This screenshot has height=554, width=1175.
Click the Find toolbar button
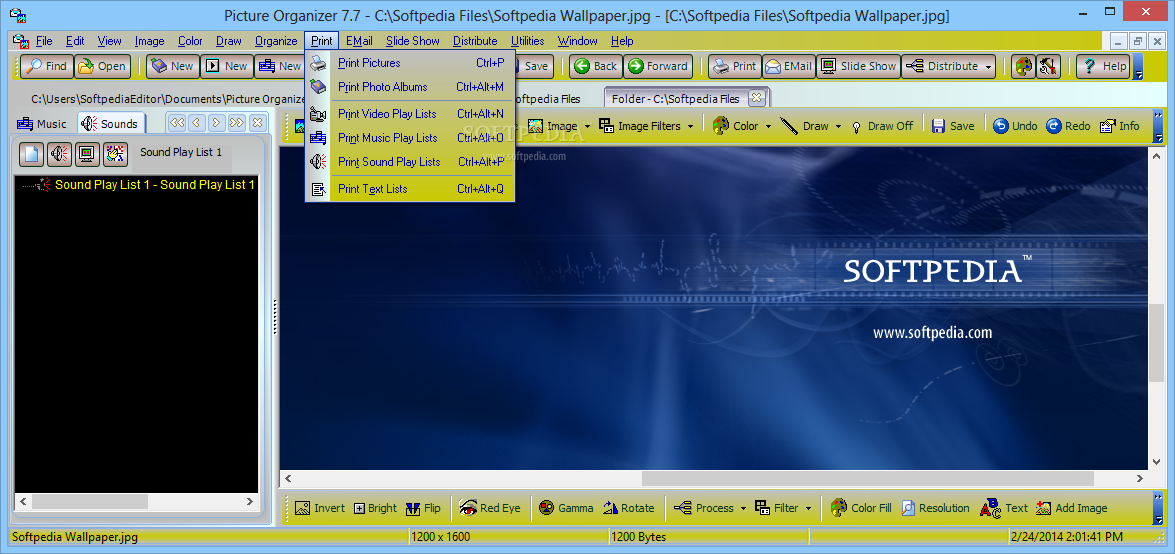pos(46,66)
